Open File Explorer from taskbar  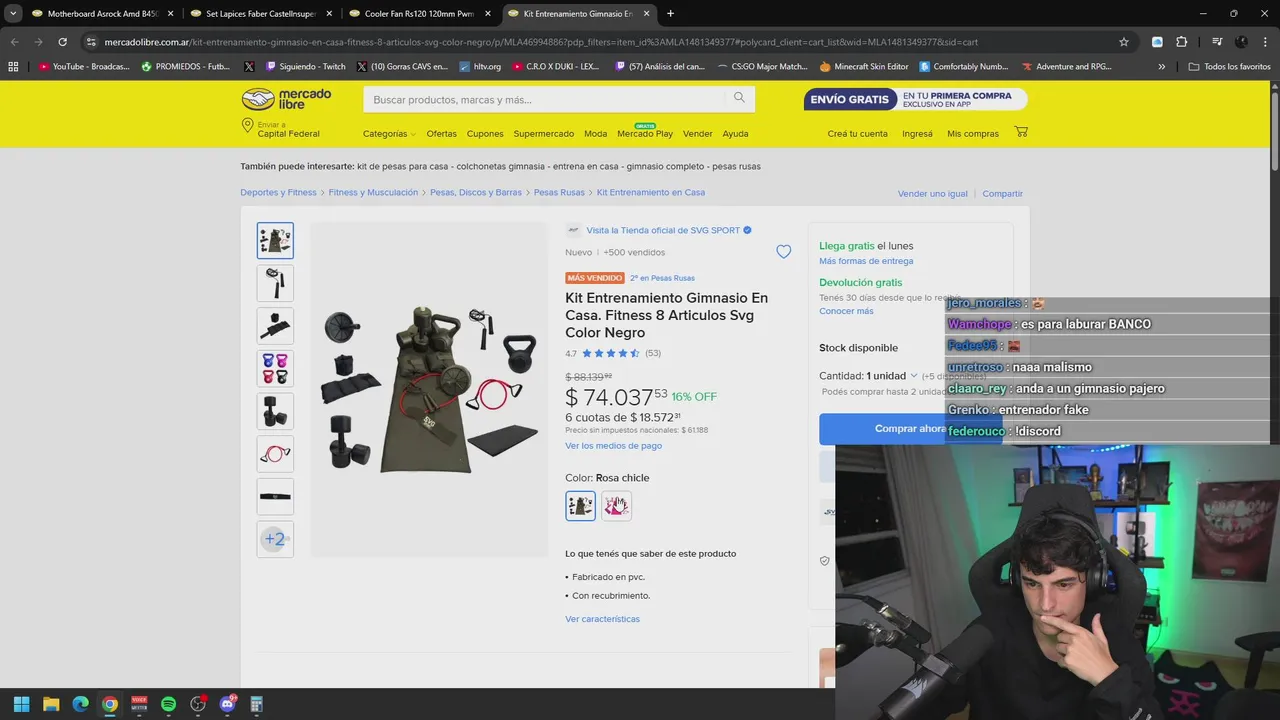[x=51, y=704]
